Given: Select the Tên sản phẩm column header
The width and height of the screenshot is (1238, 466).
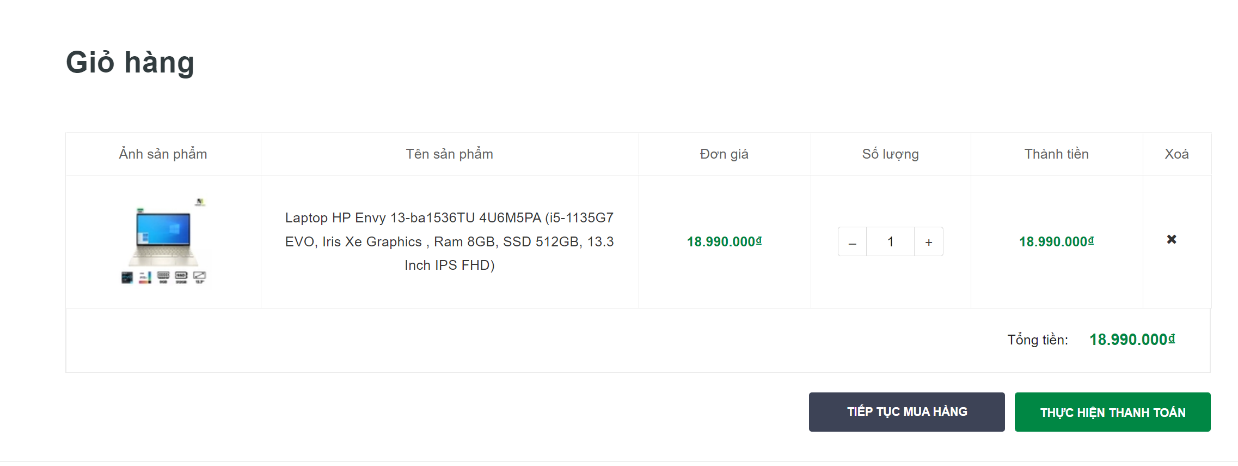Looking at the screenshot, I should click(x=449, y=154).
